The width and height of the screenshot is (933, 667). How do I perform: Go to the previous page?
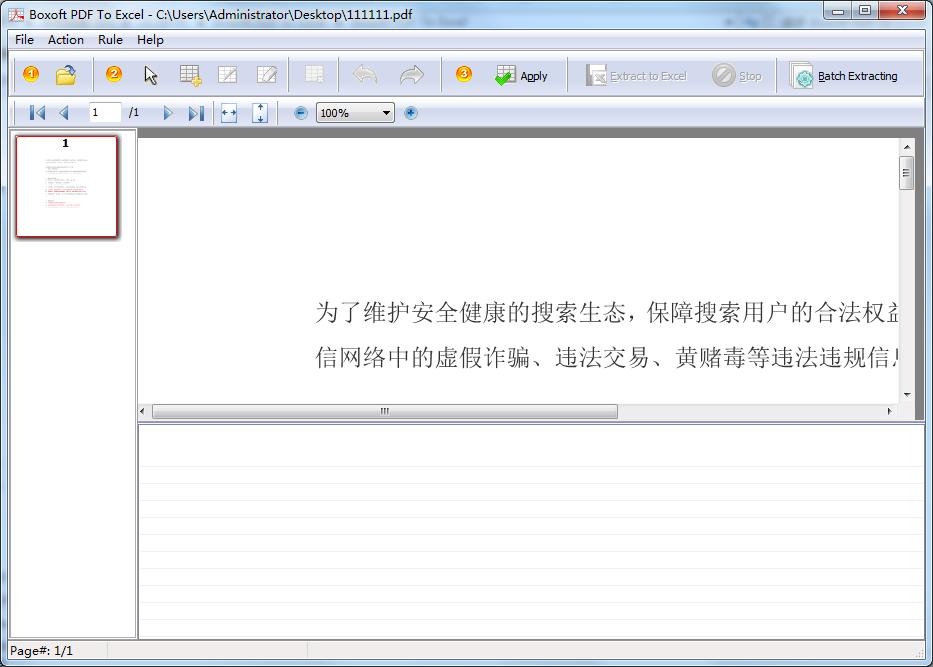(x=64, y=113)
